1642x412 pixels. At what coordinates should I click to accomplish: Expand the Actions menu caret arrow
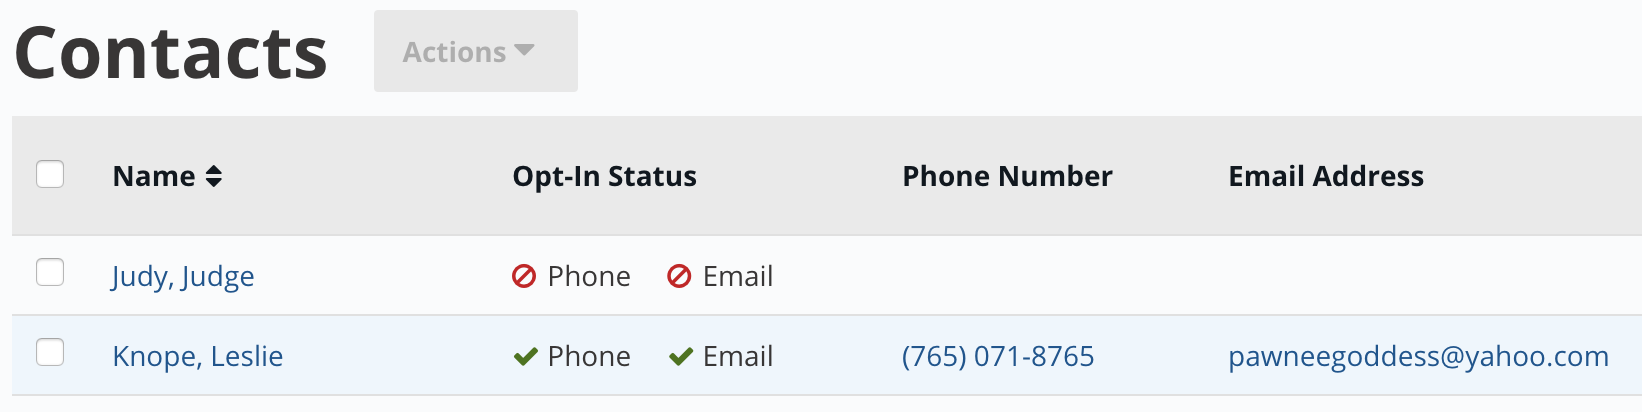pyautogui.click(x=524, y=50)
